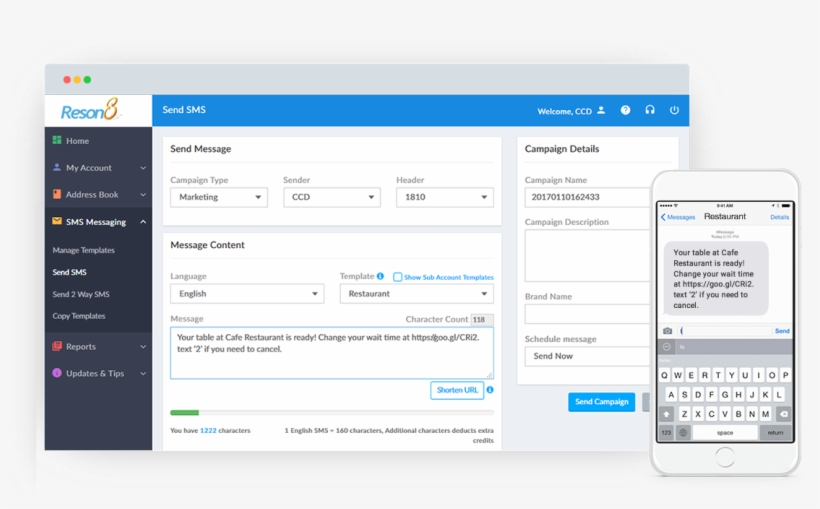Click the Address Book icon
The height and width of the screenshot is (509, 820).
(x=57, y=194)
